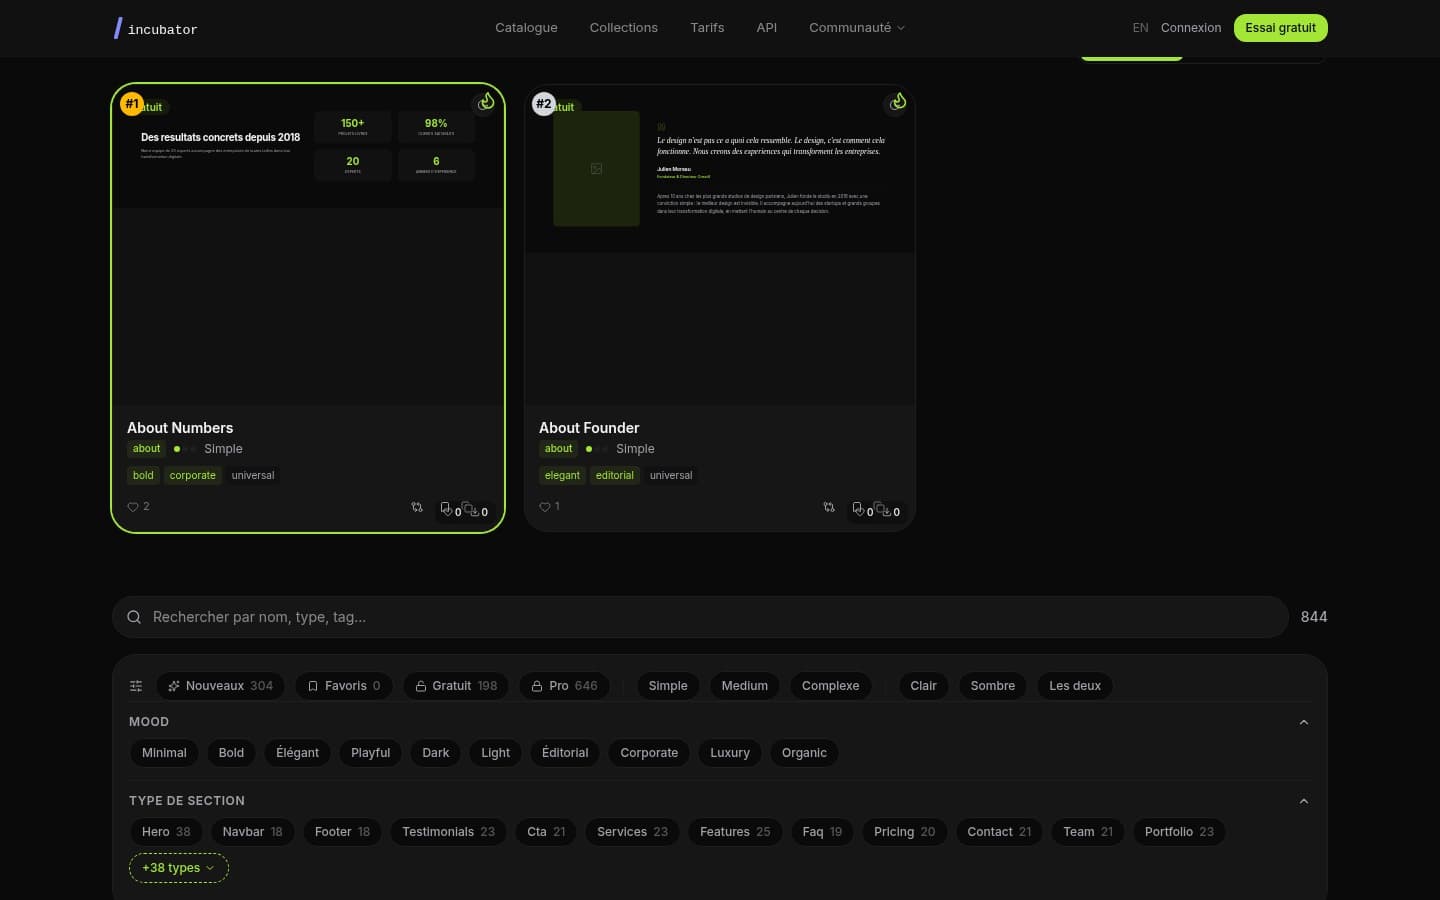The width and height of the screenshot is (1440, 900).
Task: Open the Catalogue nav item
Action: [x=526, y=28]
